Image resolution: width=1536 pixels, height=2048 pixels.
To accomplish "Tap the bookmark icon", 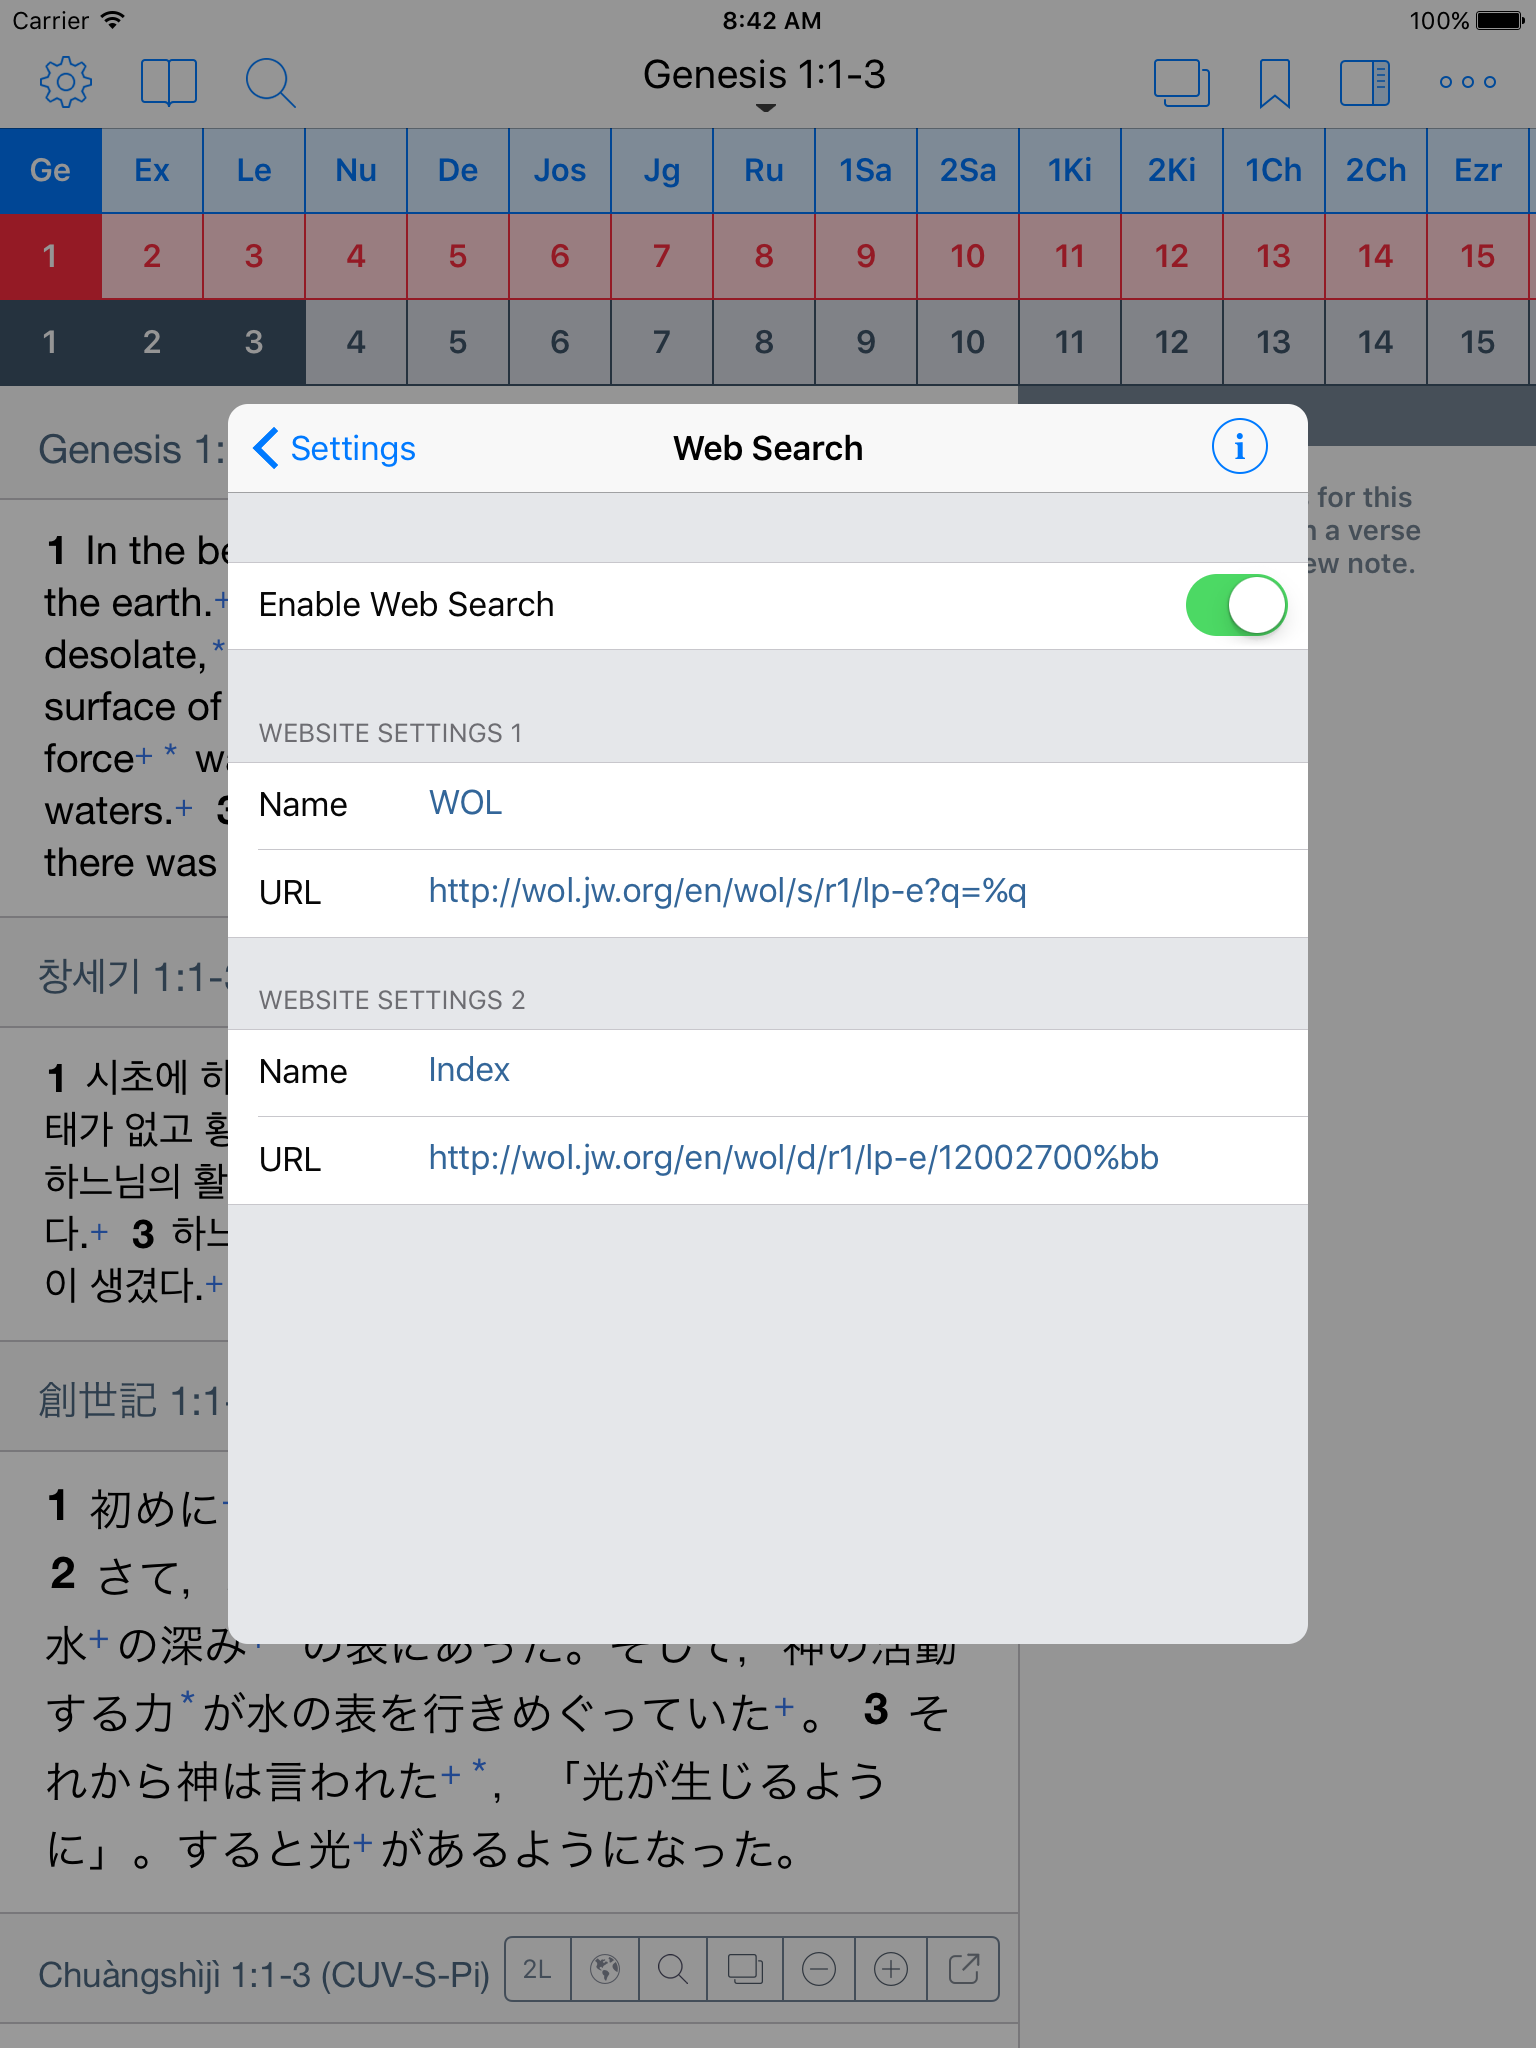I will click(1274, 82).
